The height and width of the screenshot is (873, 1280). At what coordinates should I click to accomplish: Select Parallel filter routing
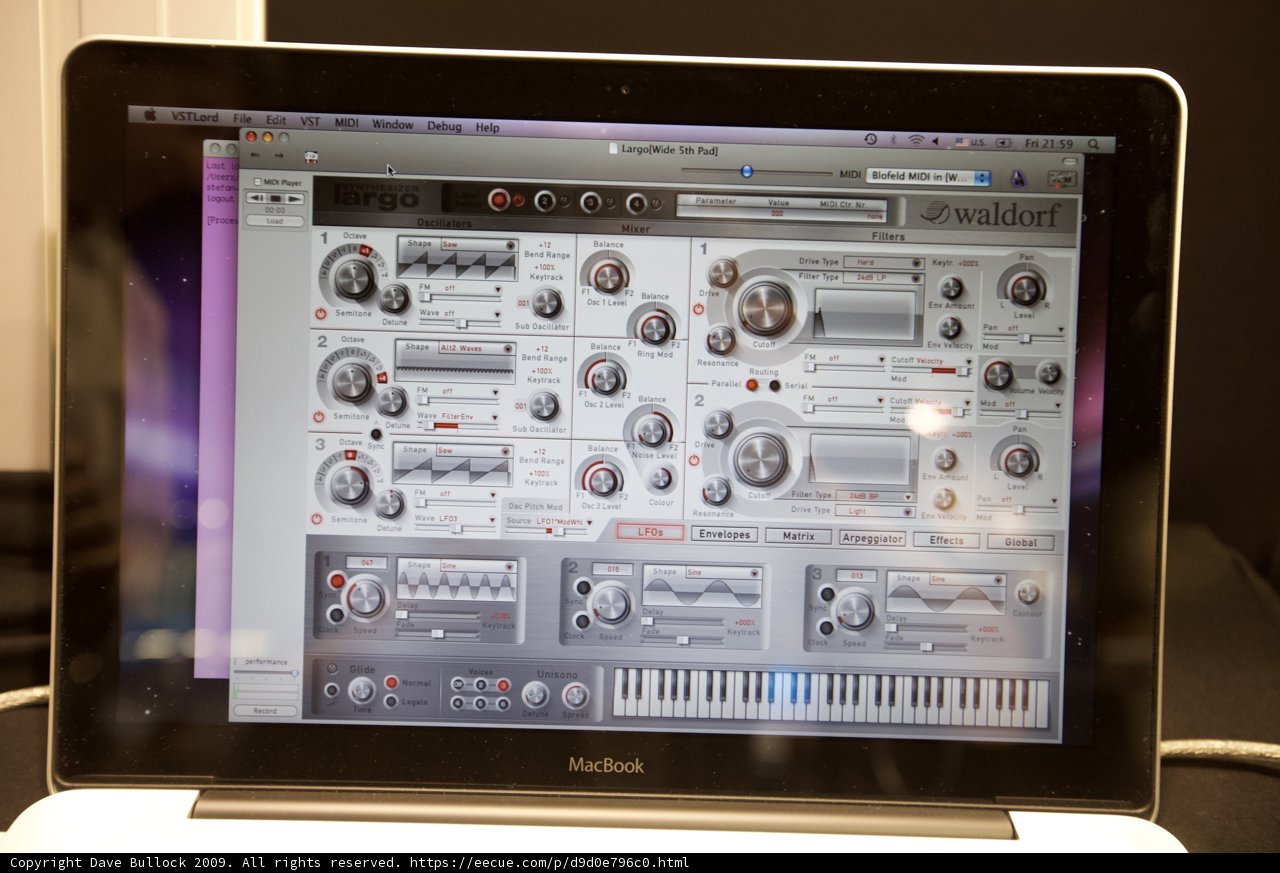point(752,384)
